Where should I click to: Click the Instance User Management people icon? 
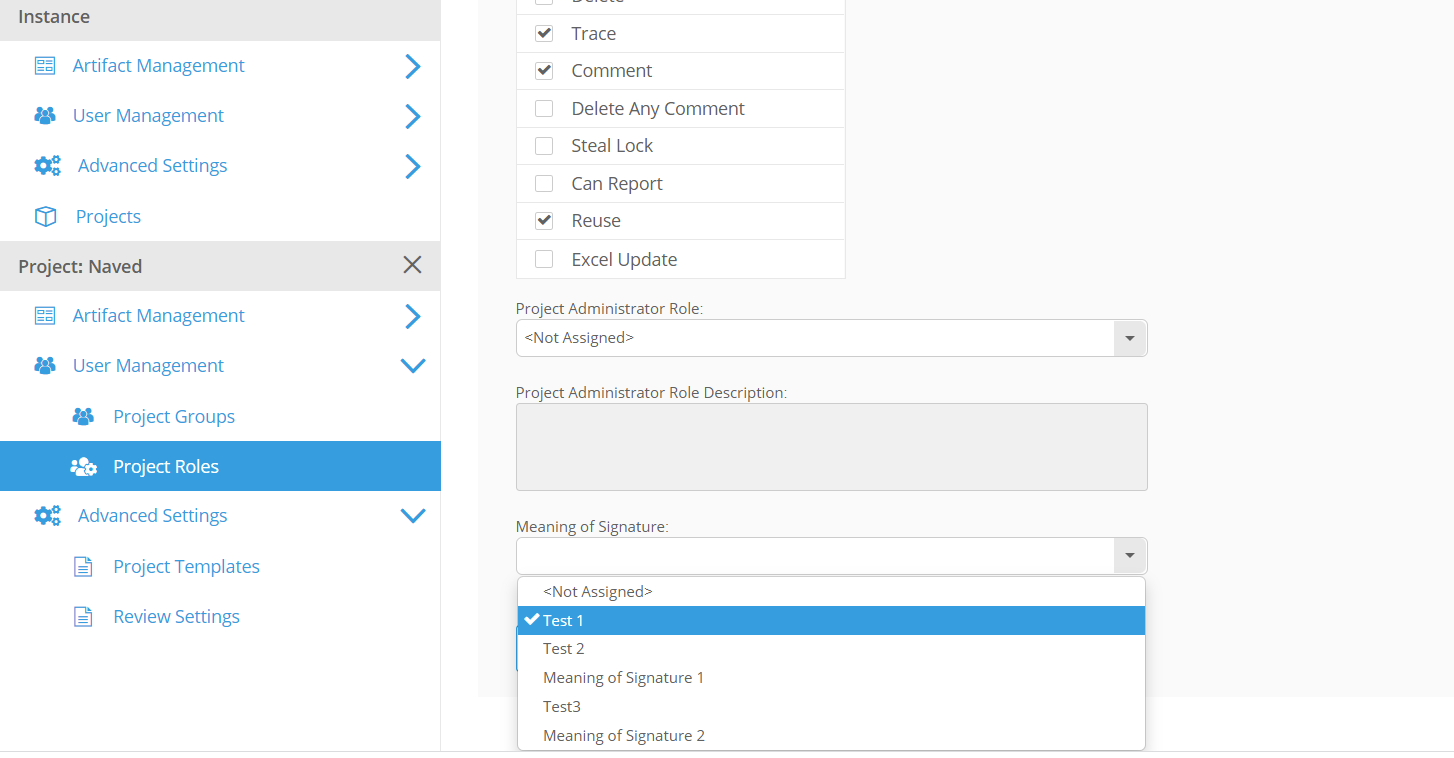tap(45, 116)
